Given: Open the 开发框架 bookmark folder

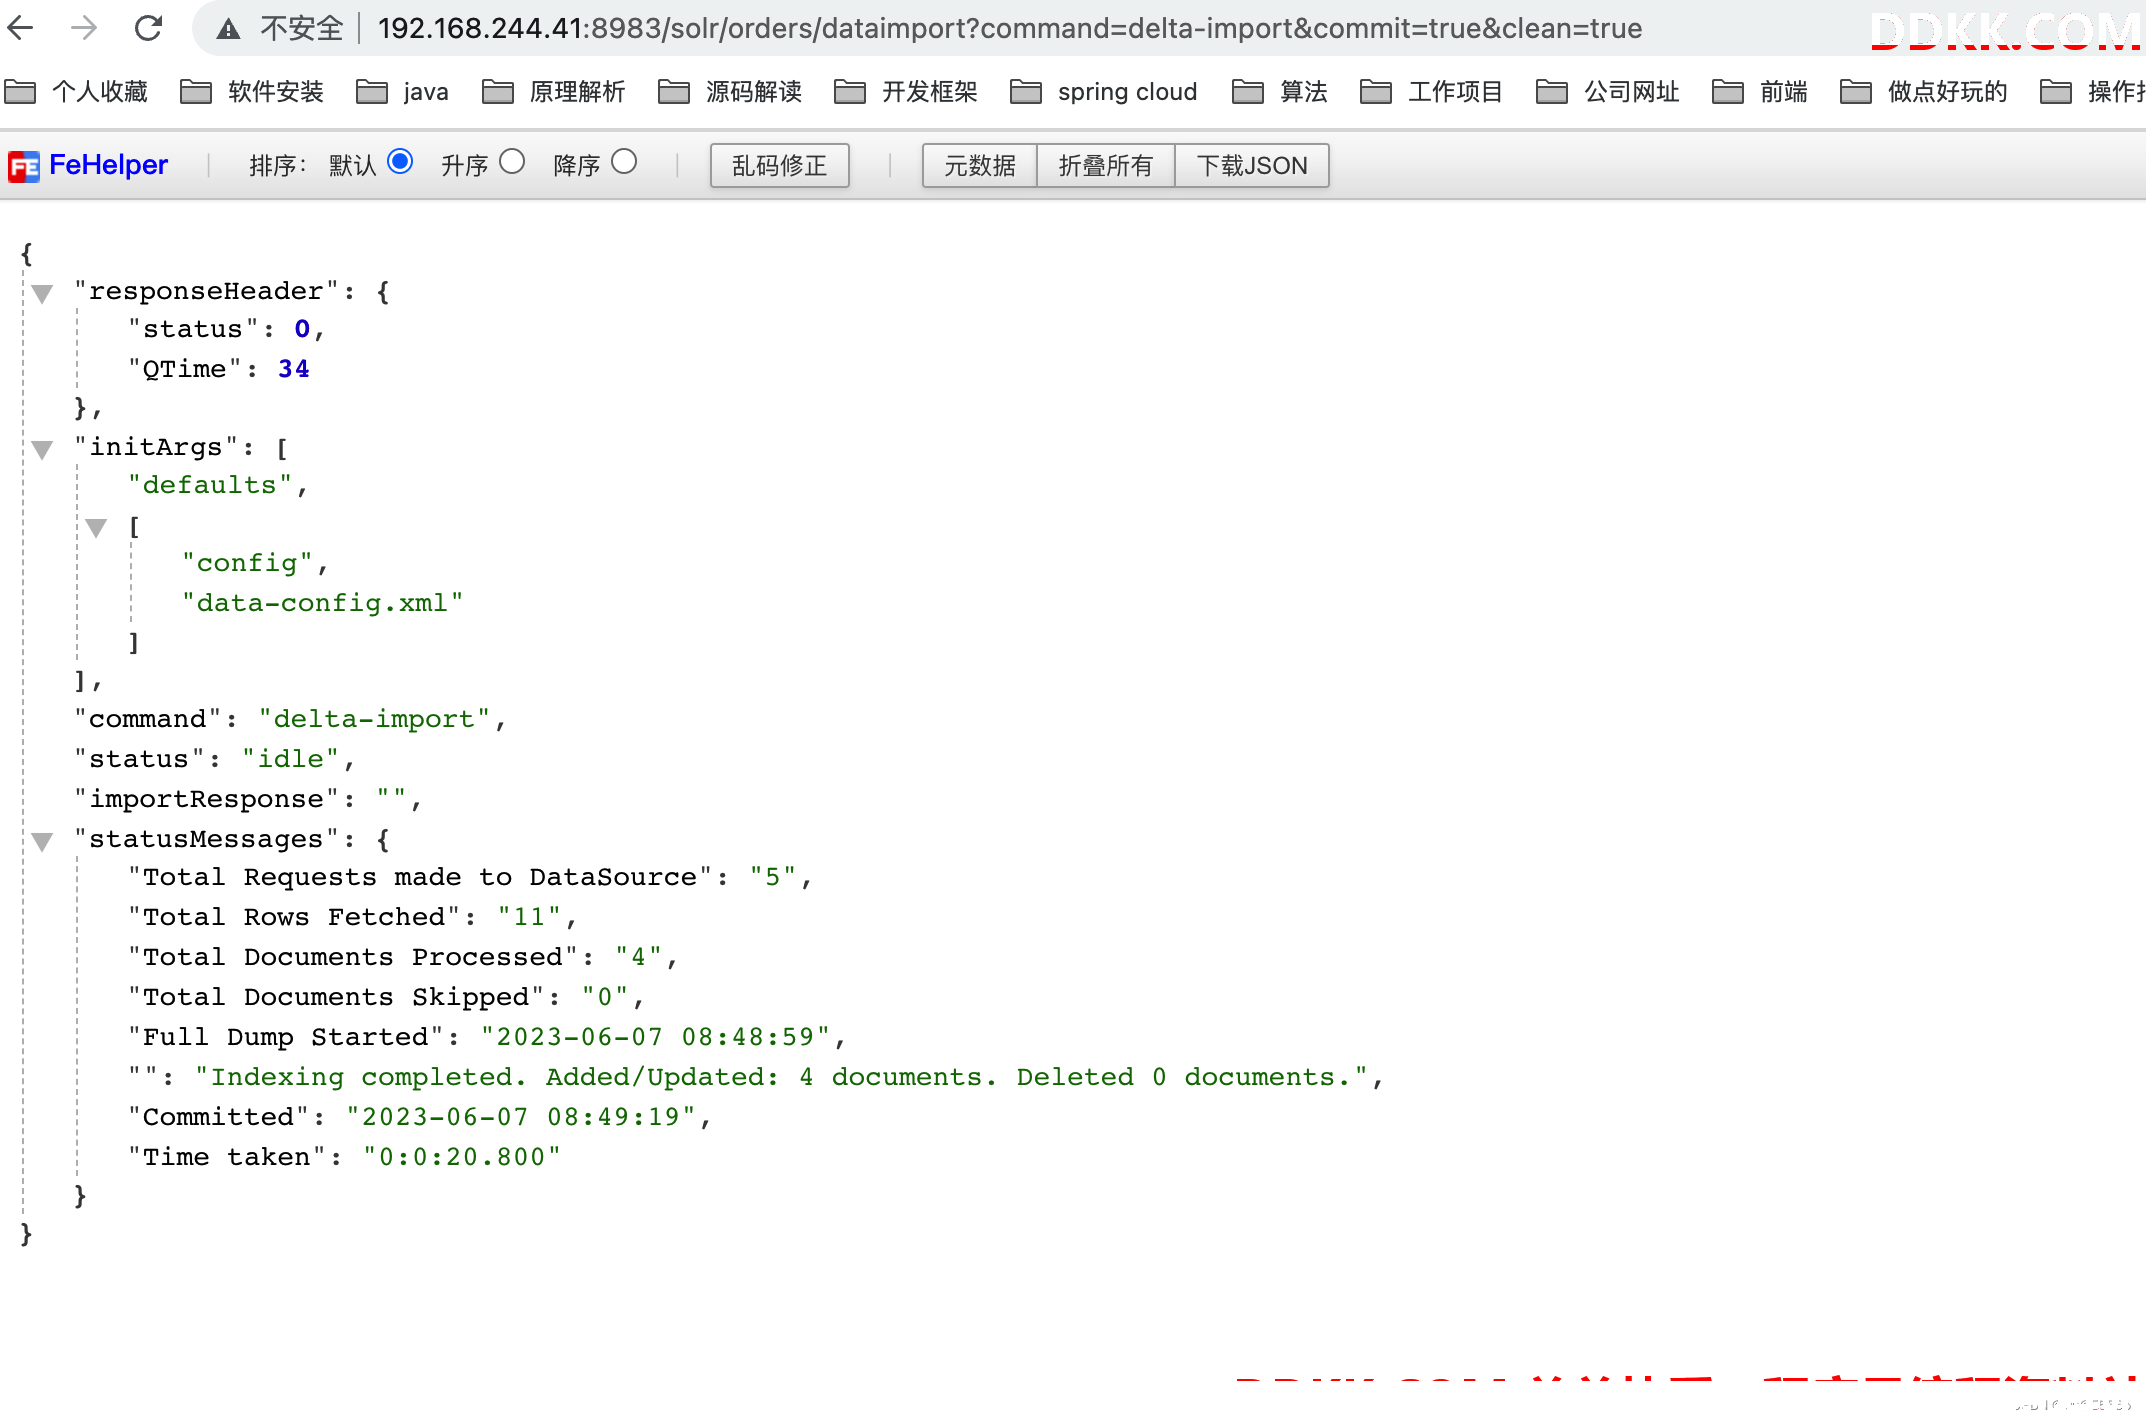Looking at the screenshot, I should [906, 92].
